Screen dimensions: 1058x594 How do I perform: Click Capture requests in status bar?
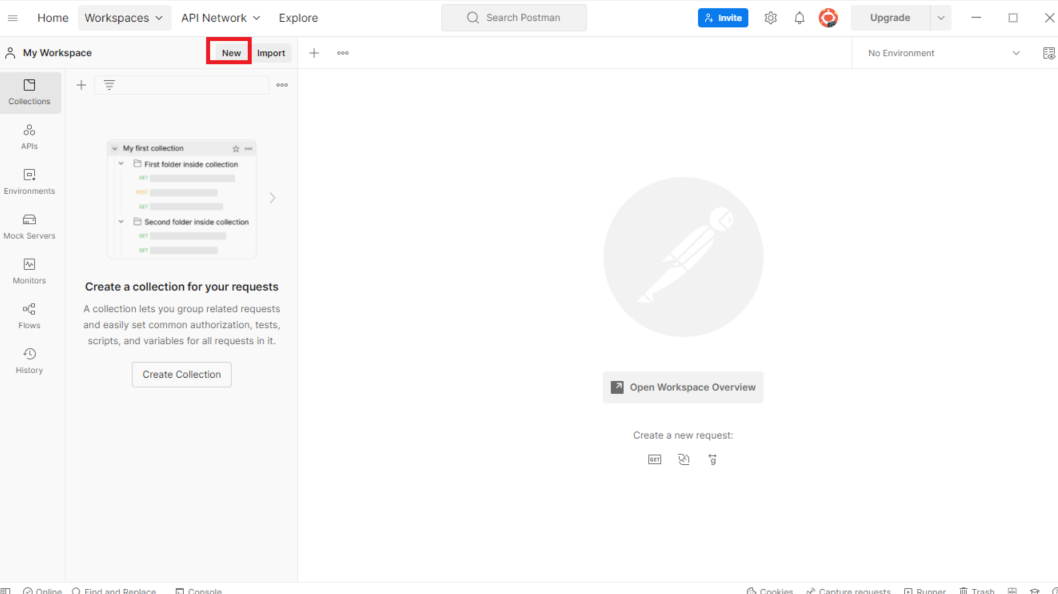pos(848,591)
